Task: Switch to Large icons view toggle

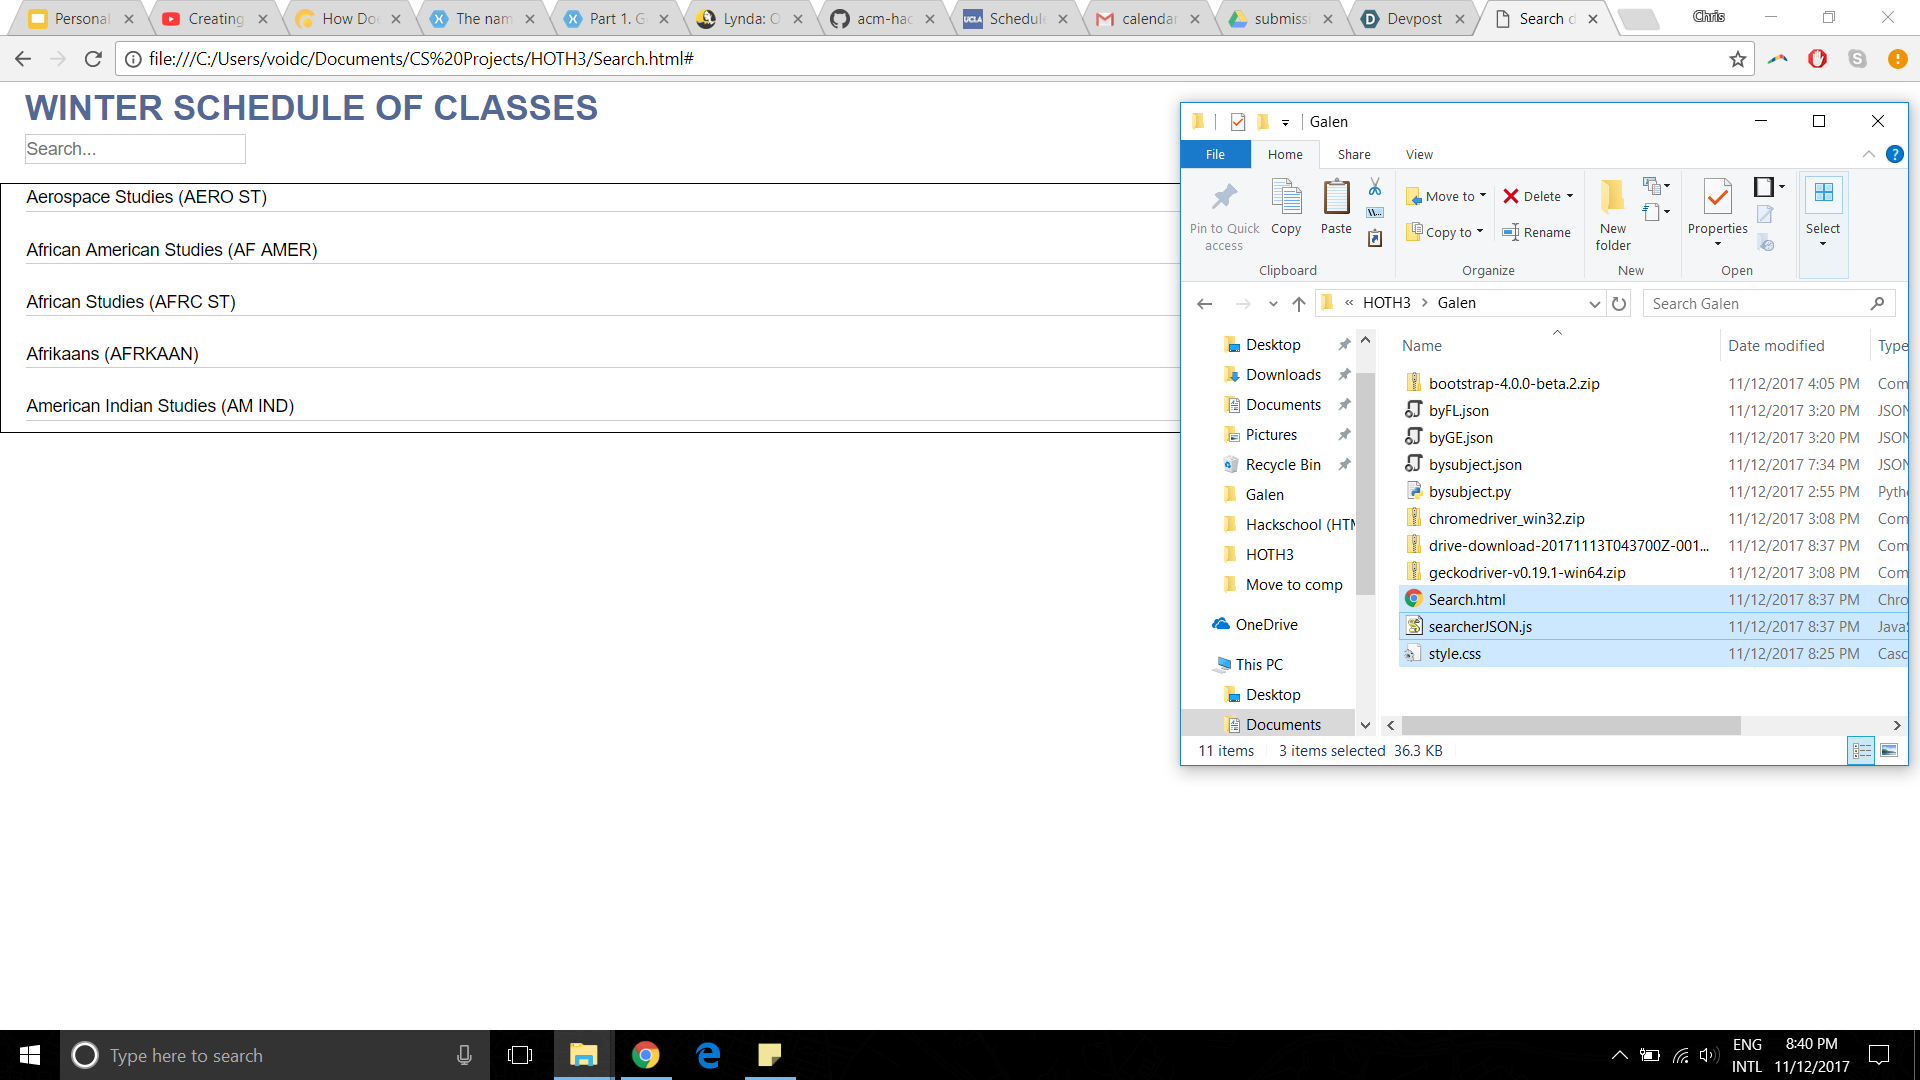Action: (x=1889, y=750)
